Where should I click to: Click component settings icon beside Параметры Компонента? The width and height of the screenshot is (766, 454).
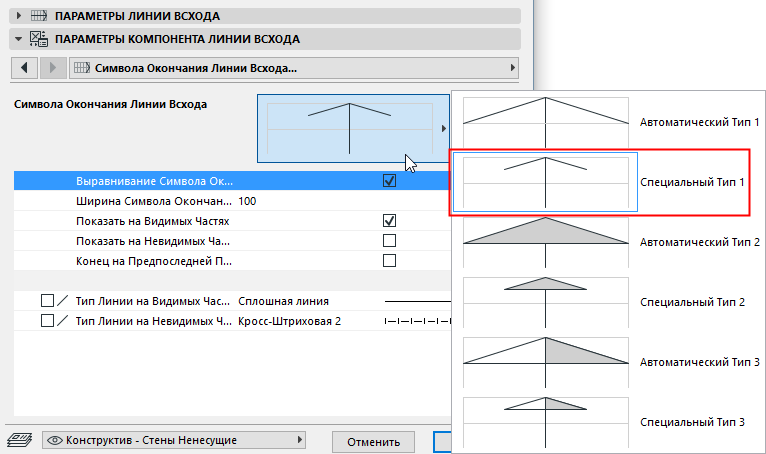click(39, 39)
